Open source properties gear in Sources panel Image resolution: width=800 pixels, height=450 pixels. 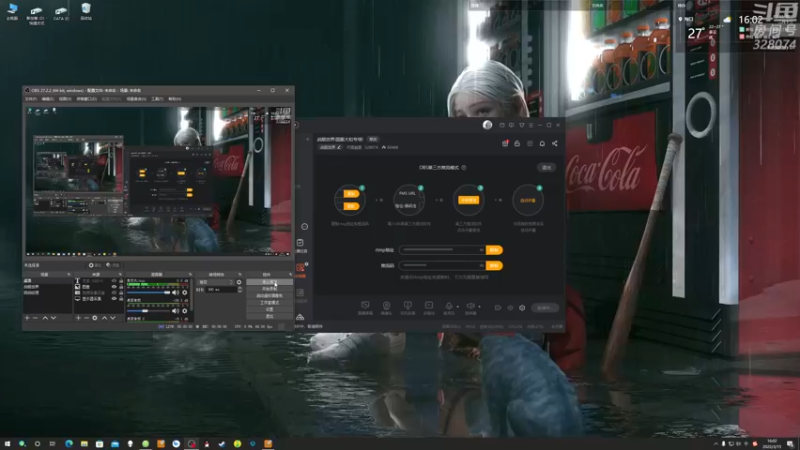[x=95, y=318]
